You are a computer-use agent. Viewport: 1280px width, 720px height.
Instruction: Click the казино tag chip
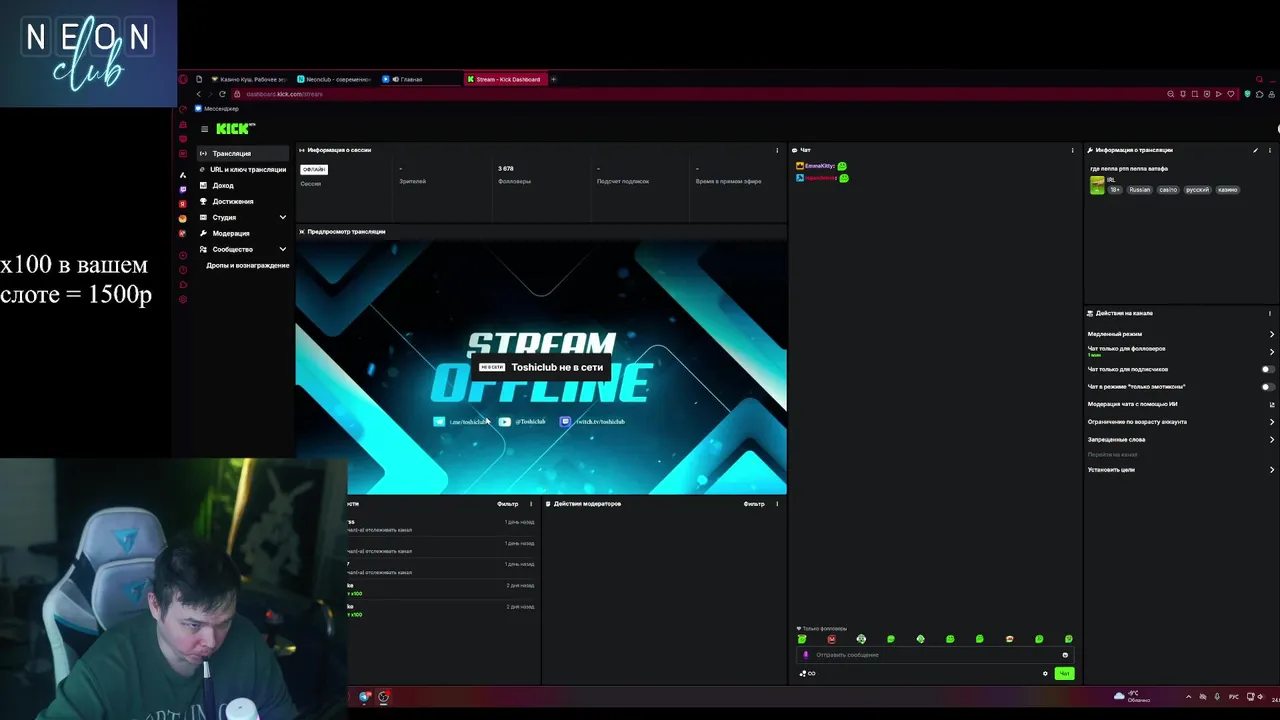point(1228,190)
